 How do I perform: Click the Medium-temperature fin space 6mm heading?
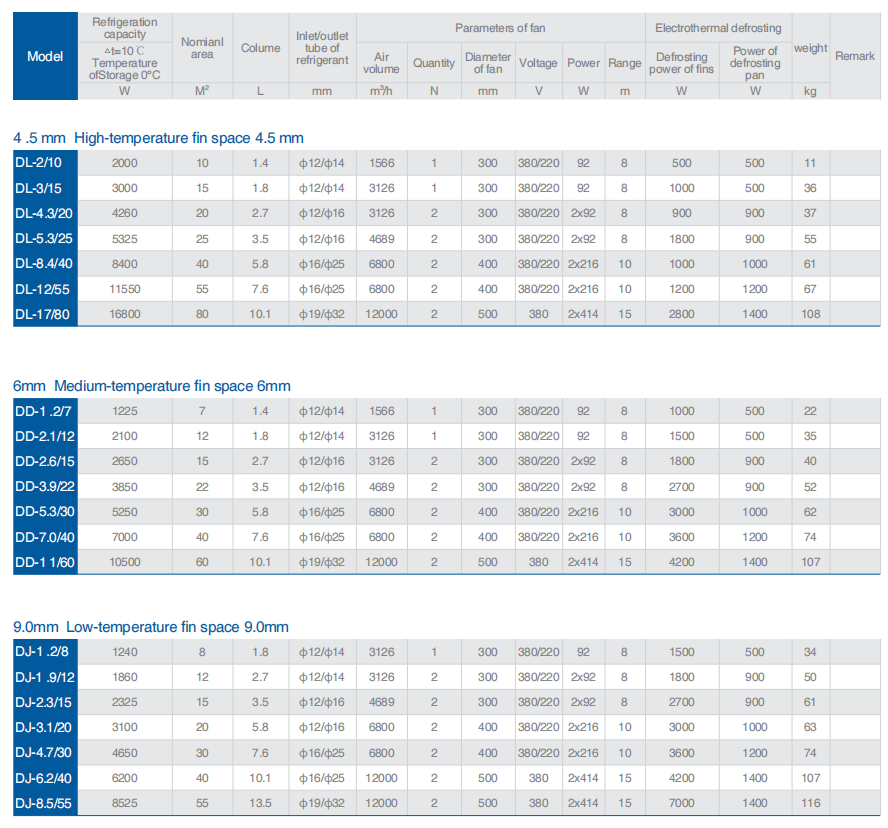[152, 386]
